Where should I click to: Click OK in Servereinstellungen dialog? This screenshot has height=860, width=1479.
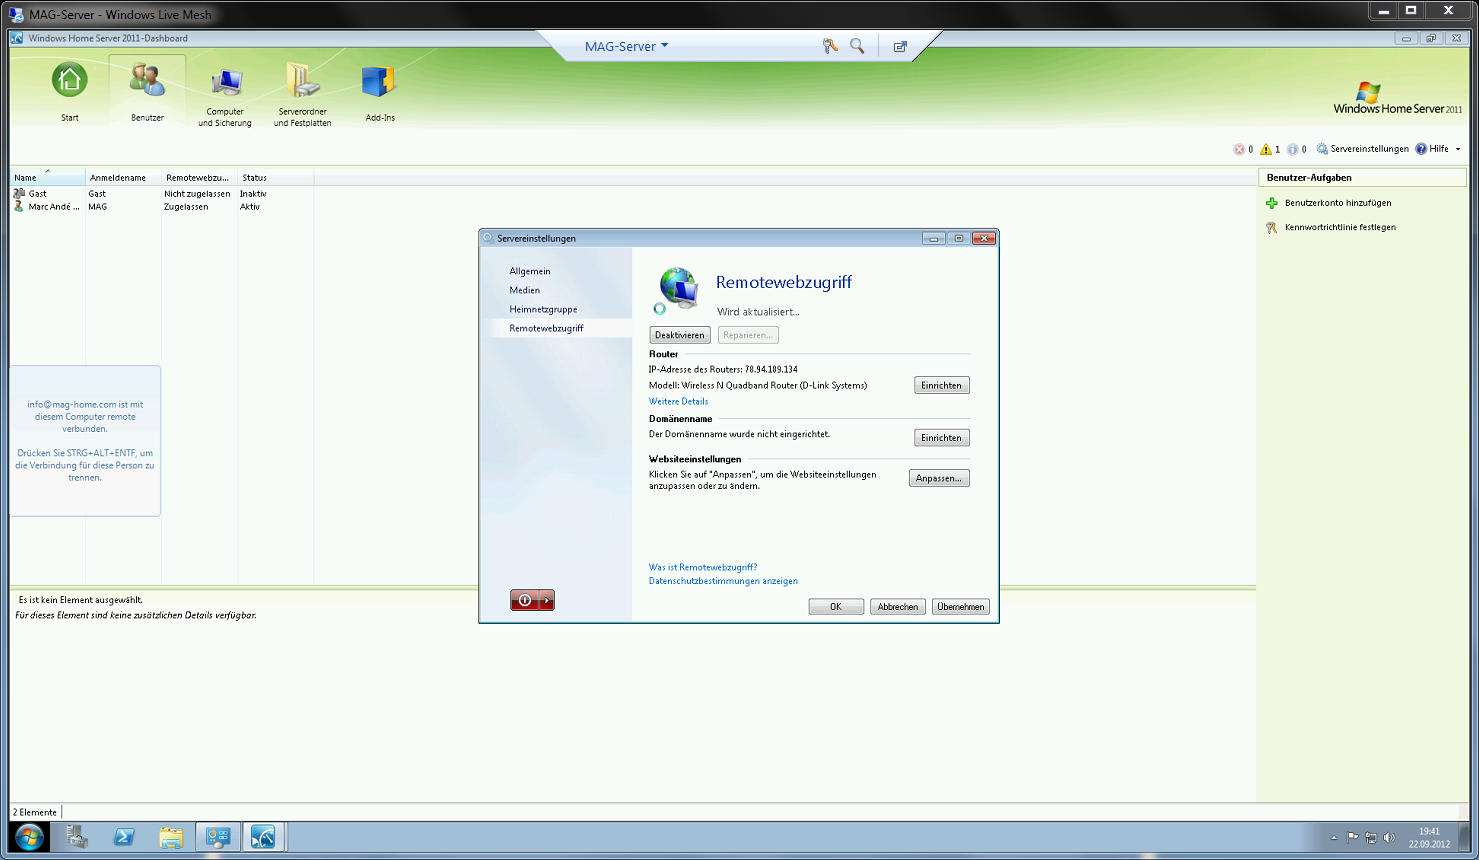click(836, 607)
